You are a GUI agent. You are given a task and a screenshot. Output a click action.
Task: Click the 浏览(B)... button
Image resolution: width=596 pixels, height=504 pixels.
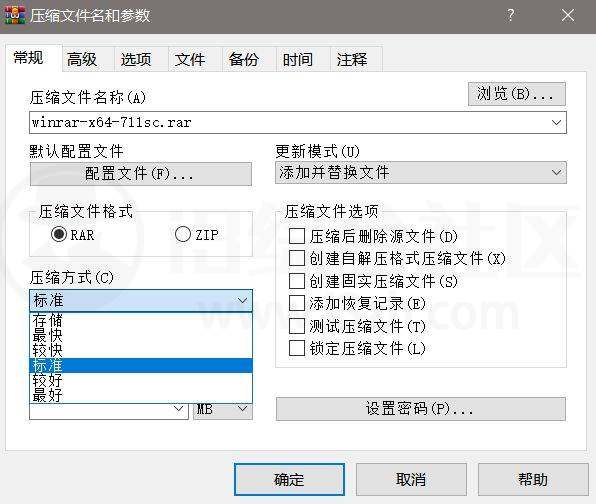pyautogui.click(x=517, y=94)
